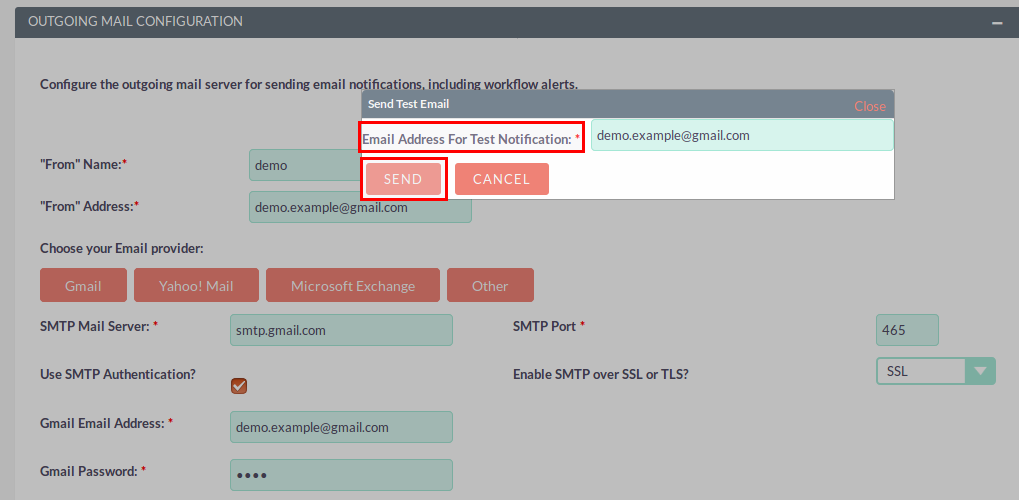This screenshot has width=1019, height=500.
Task: Click the "Use SMTP Authentication?" label
Action: tap(118, 374)
